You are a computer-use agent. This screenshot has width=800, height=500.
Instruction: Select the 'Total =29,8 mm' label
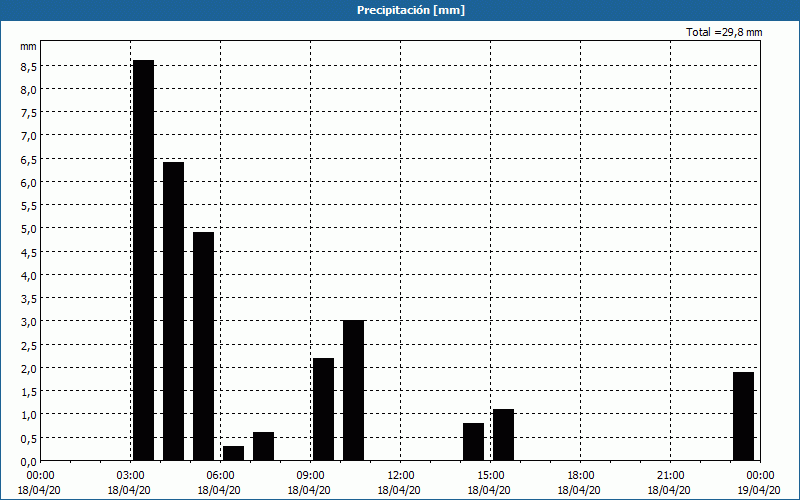coord(724,32)
